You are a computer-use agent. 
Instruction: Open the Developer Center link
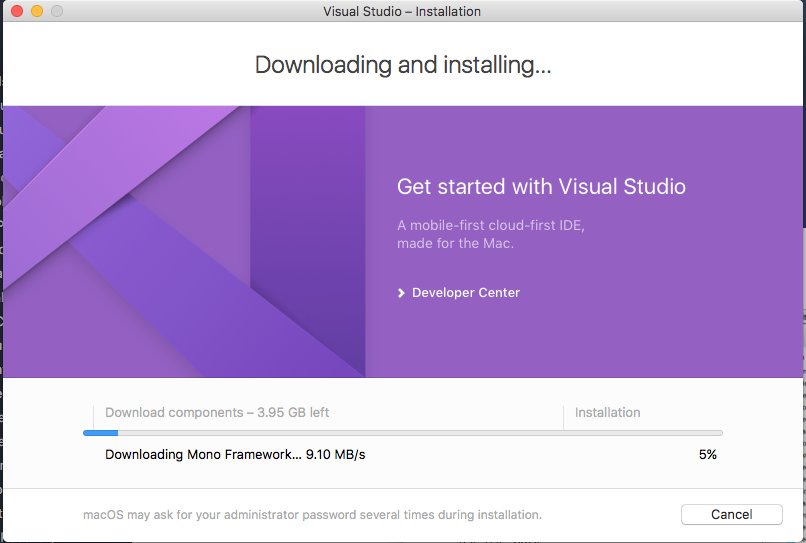point(466,293)
